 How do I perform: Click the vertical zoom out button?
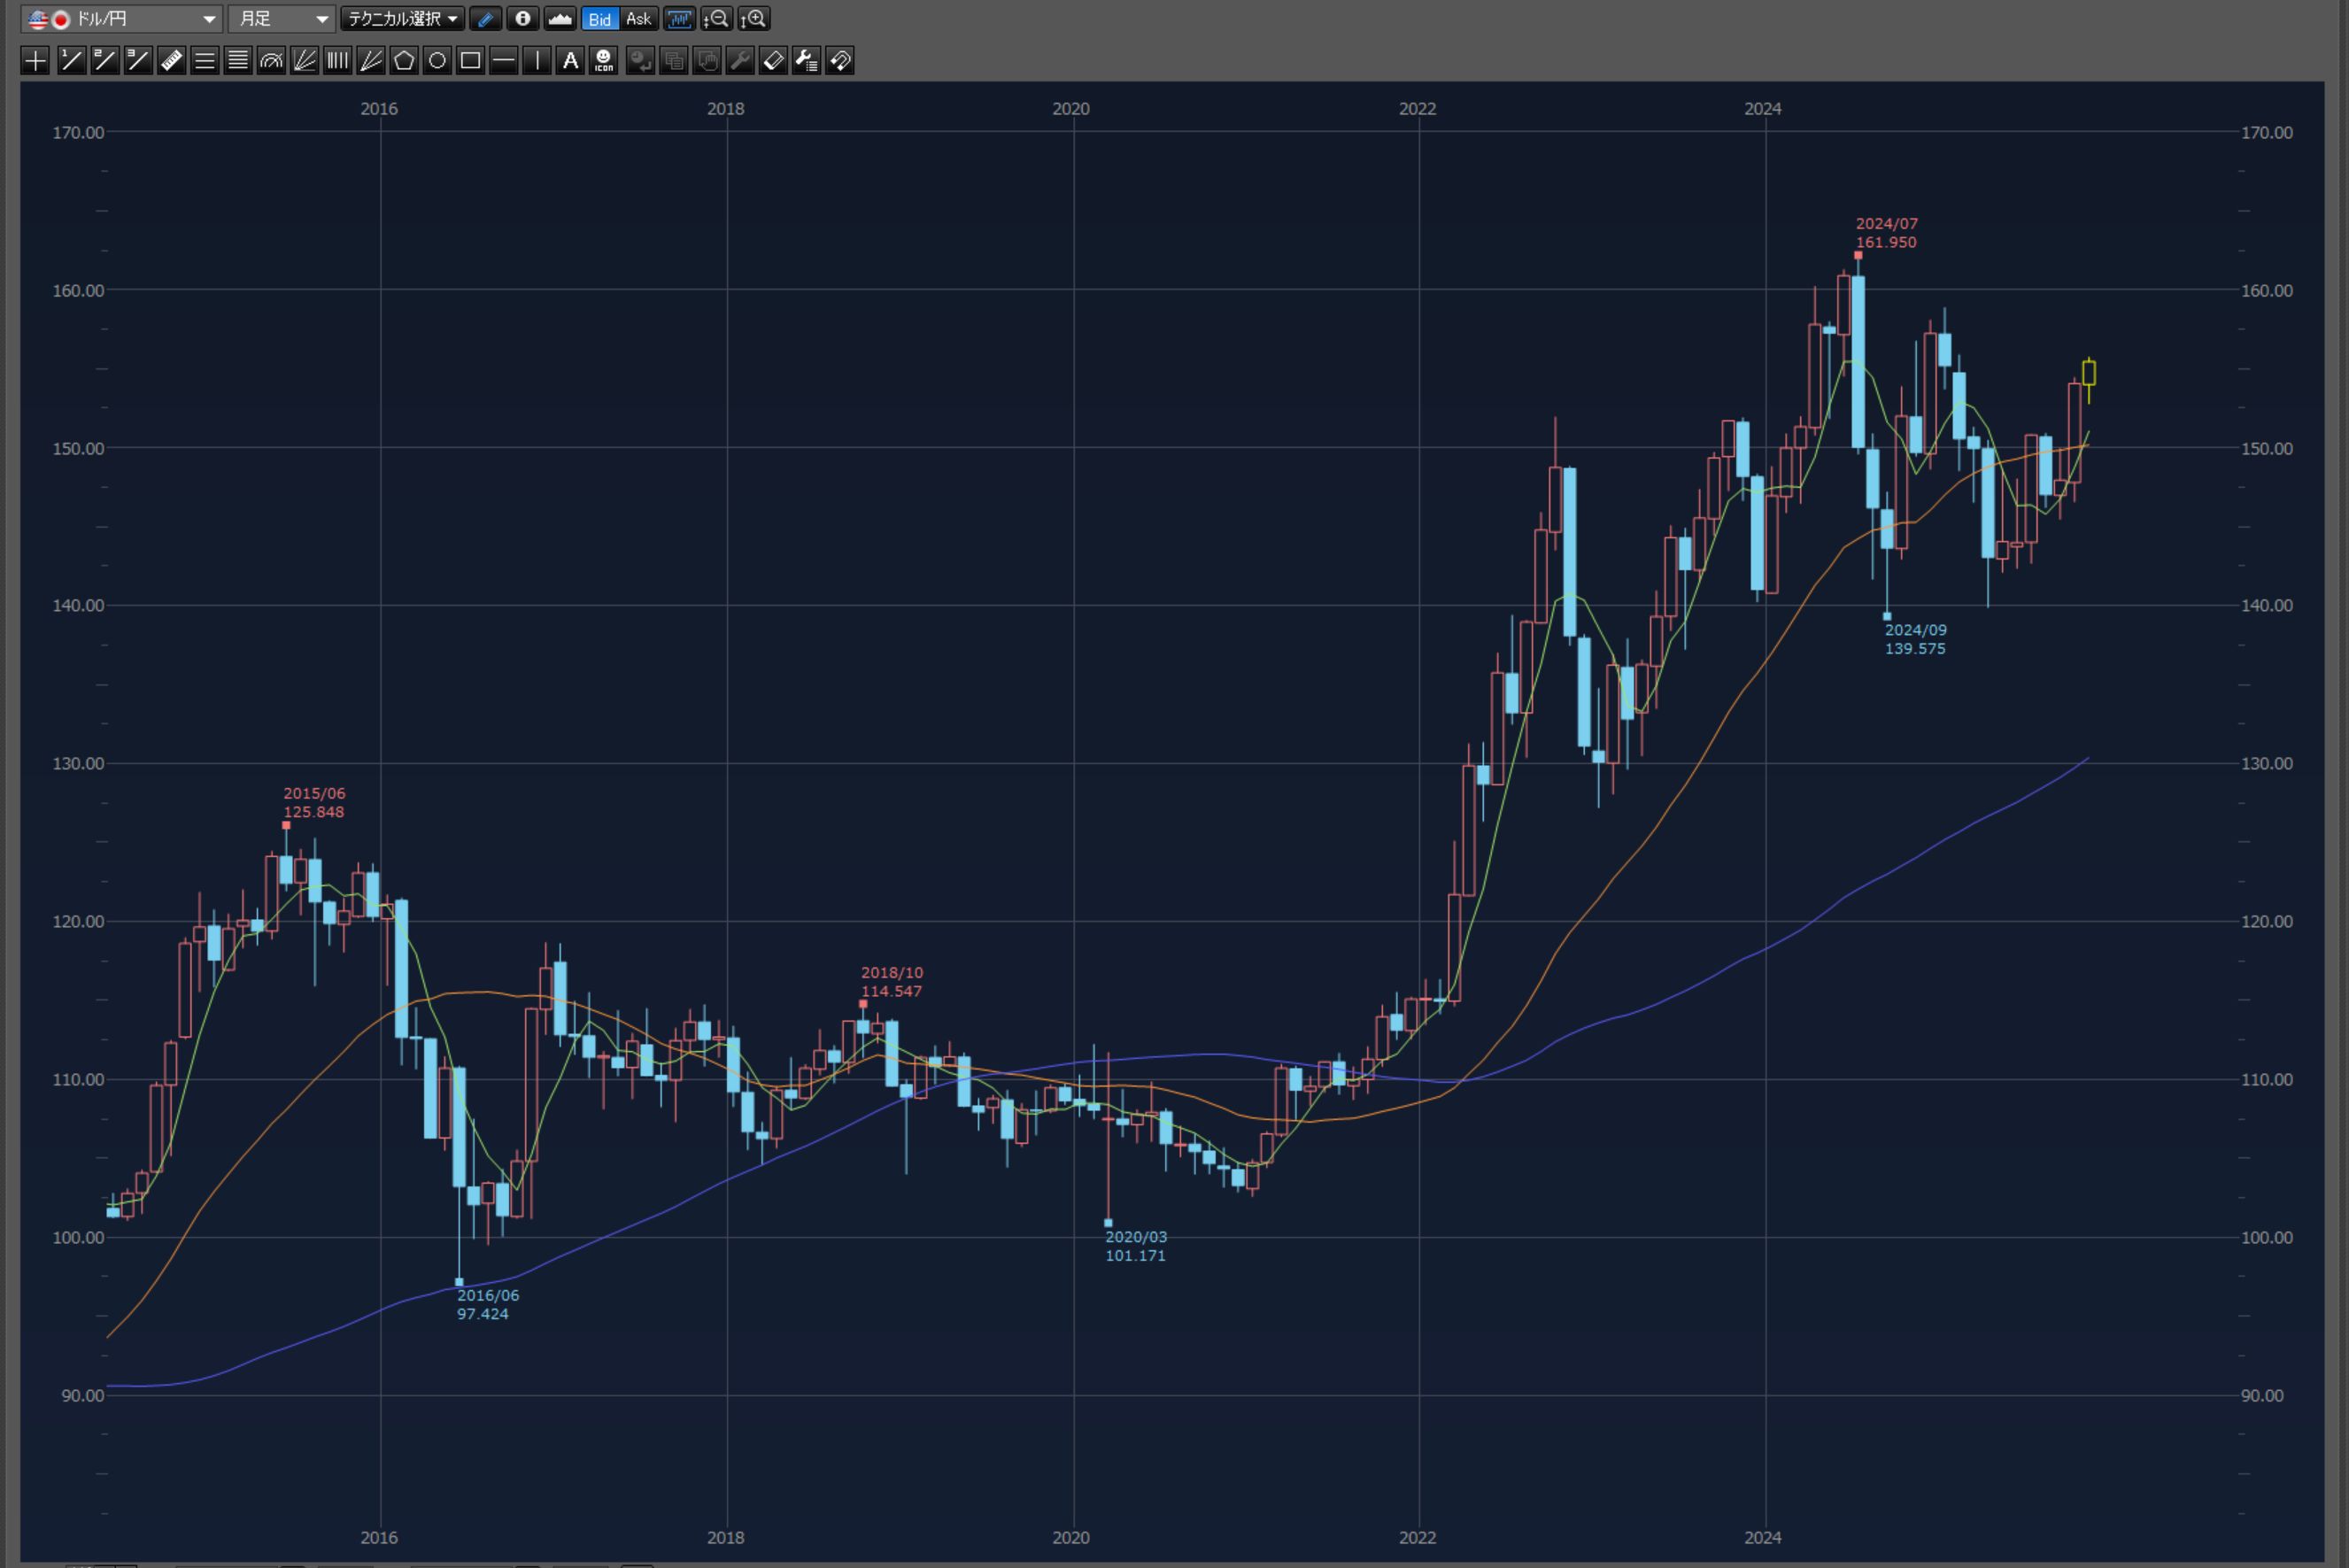[x=716, y=19]
